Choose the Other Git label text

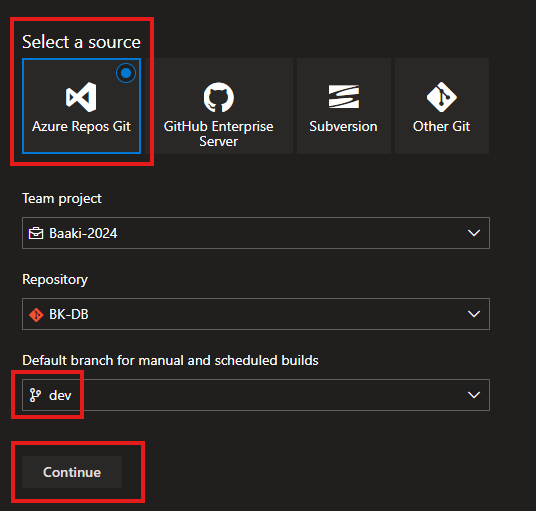pyautogui.click(x=442, y=126)
